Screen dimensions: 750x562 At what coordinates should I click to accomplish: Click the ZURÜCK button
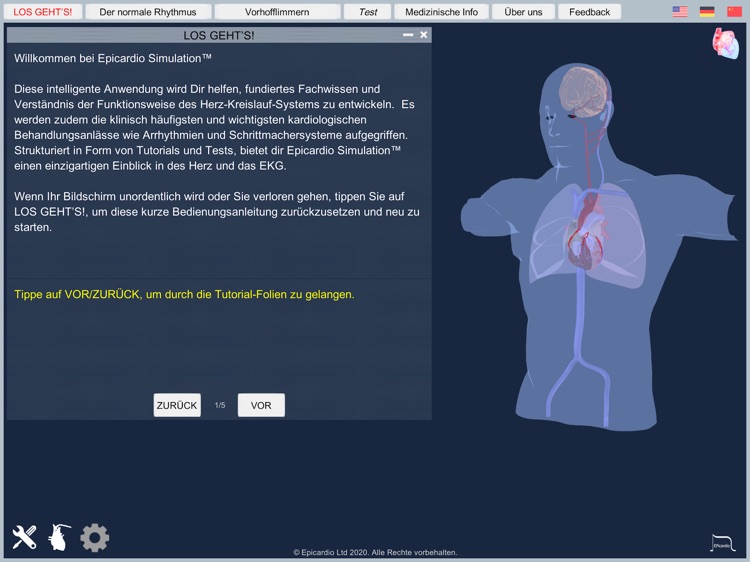177,405
